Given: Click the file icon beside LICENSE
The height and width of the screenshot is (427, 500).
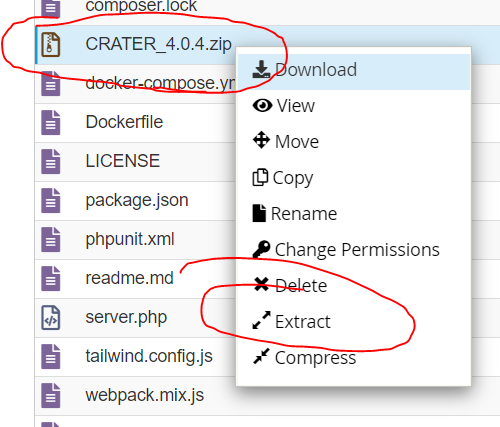Looking at the screenshot, I should (x=51, y=161).
